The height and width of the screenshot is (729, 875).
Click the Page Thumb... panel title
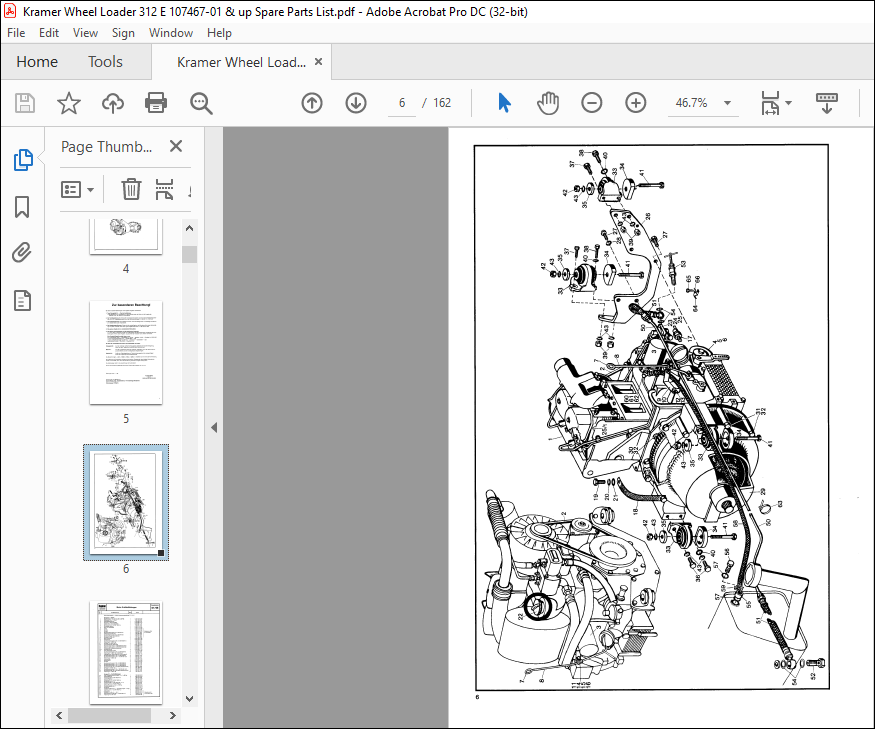107,147
